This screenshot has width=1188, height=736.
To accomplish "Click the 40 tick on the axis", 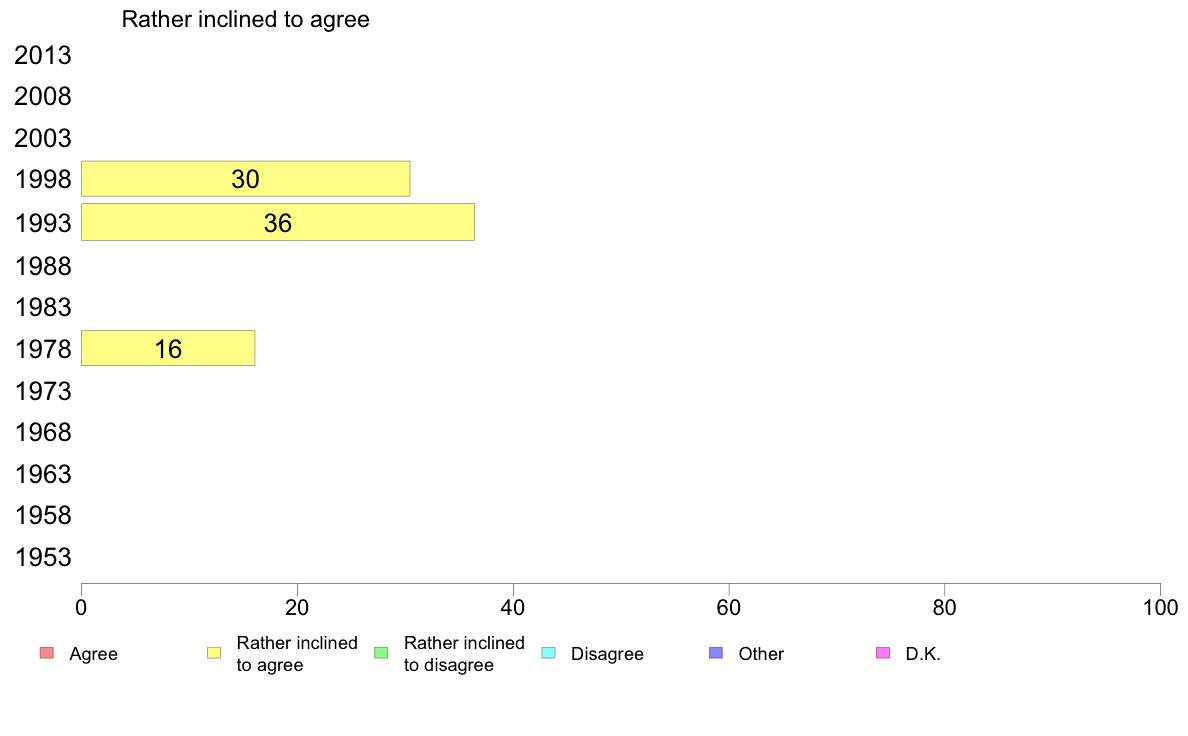I will [x=513, y=607].
